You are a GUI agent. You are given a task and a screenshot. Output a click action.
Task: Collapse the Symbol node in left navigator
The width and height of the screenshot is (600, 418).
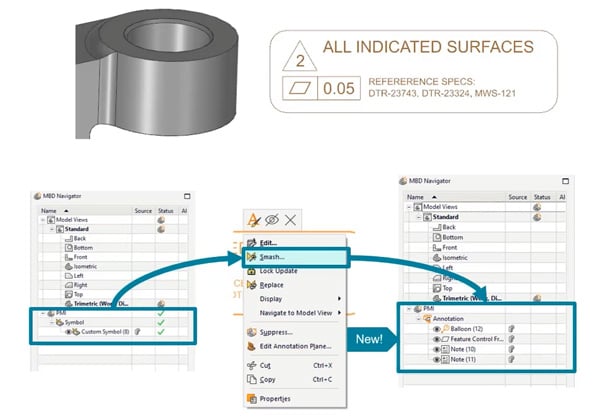tap(52, 323)
